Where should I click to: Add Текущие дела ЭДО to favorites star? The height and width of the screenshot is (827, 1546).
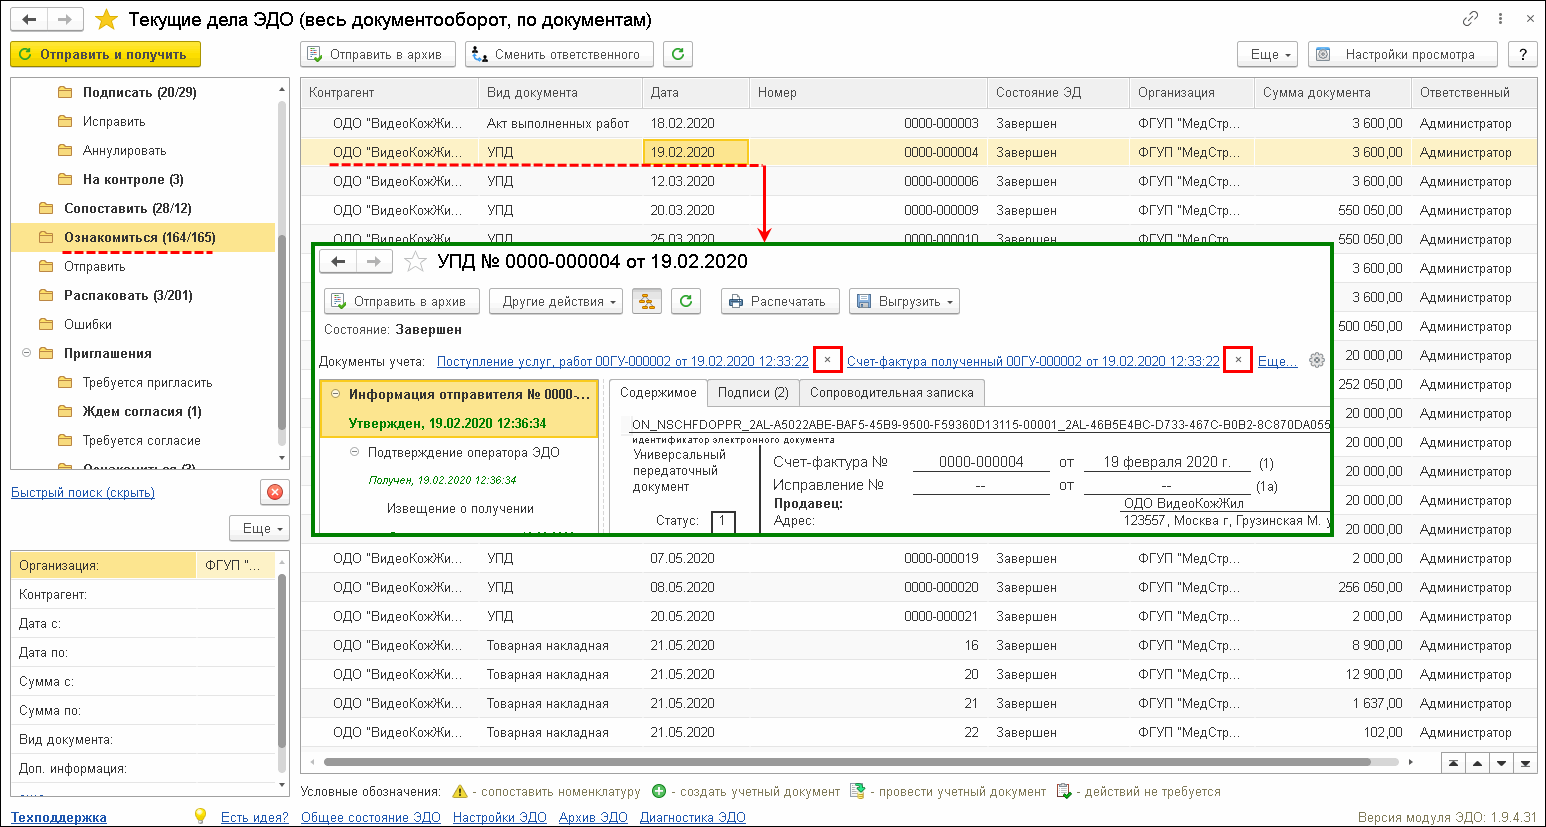pyautogui.click(x=106, y=19)
